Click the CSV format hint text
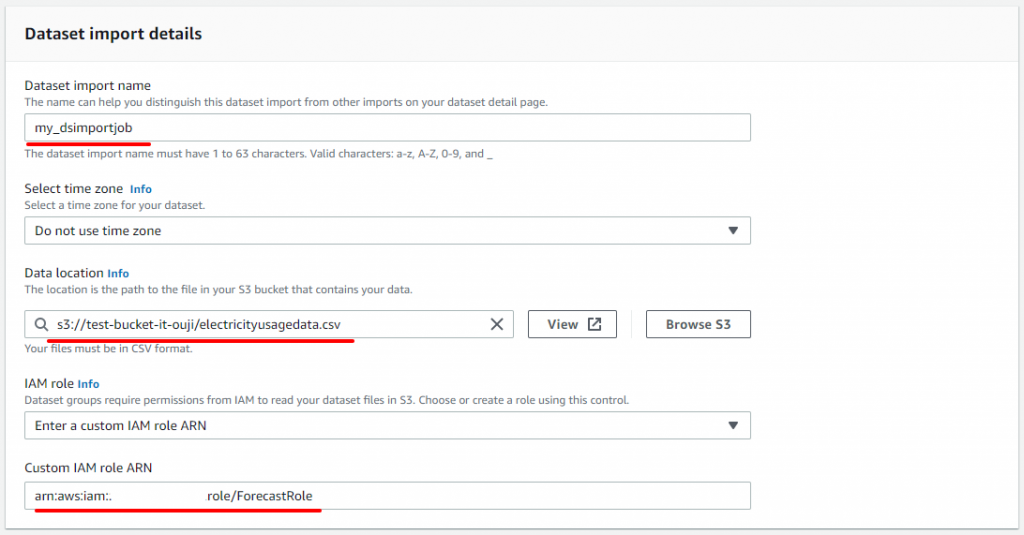The width and height of the screenshot is (1024, 535). pos(108,349)
